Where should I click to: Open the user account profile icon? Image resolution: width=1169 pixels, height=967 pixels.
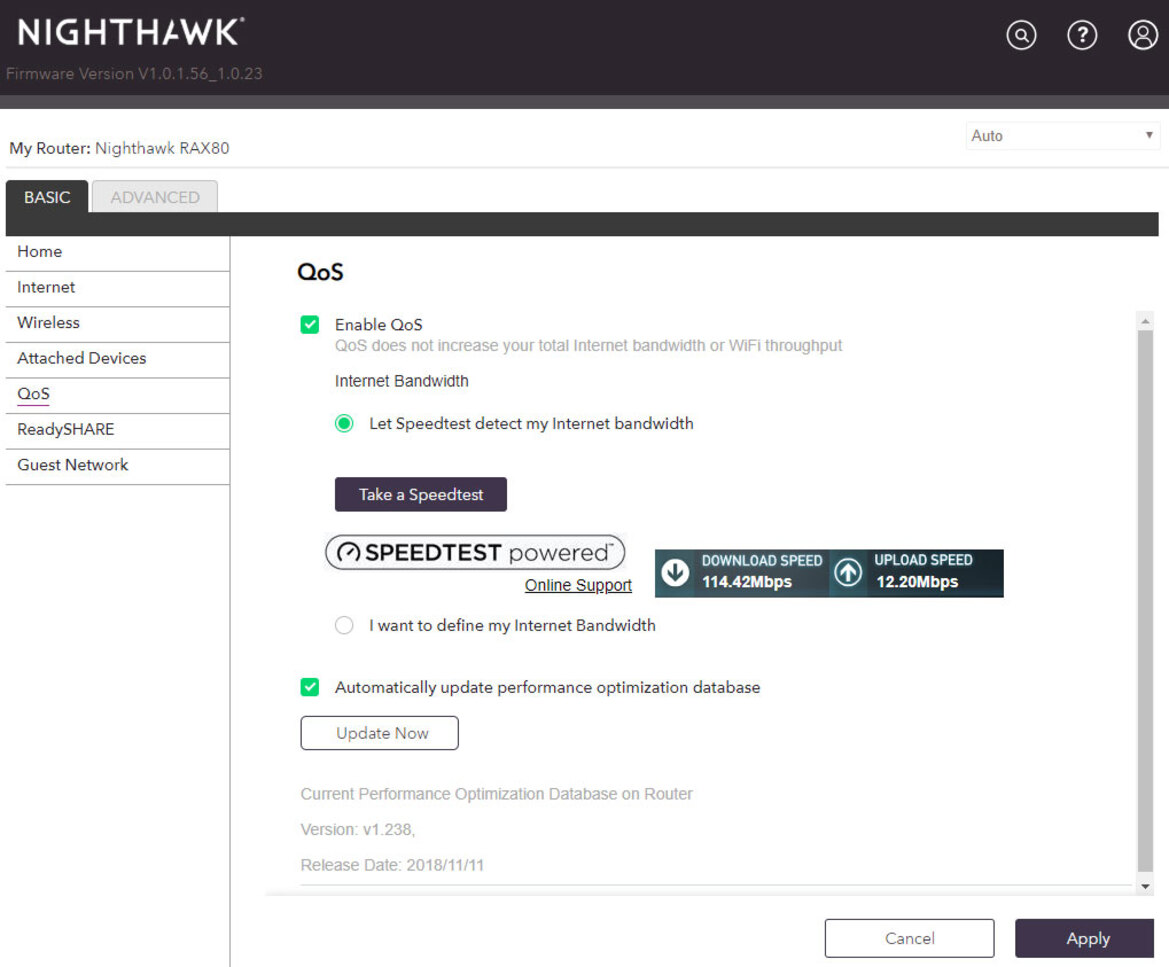[1142, 35]
